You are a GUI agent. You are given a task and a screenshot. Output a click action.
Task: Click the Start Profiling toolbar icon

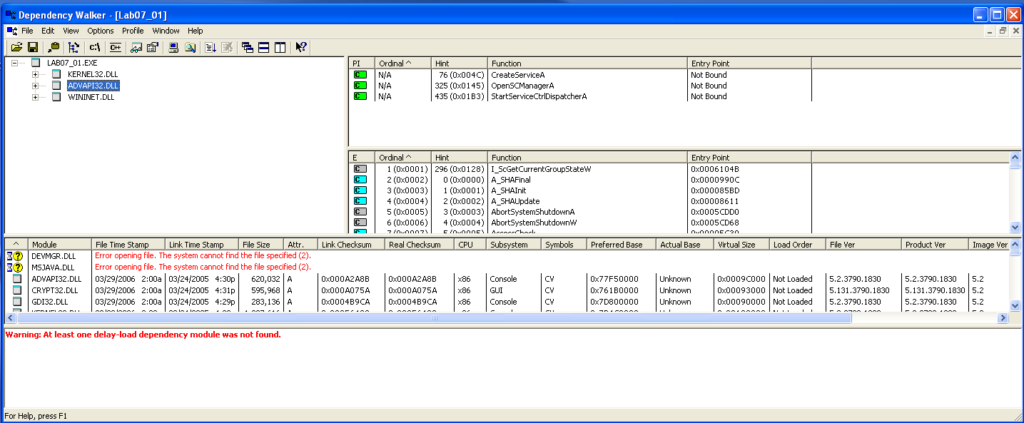point(211,47)
